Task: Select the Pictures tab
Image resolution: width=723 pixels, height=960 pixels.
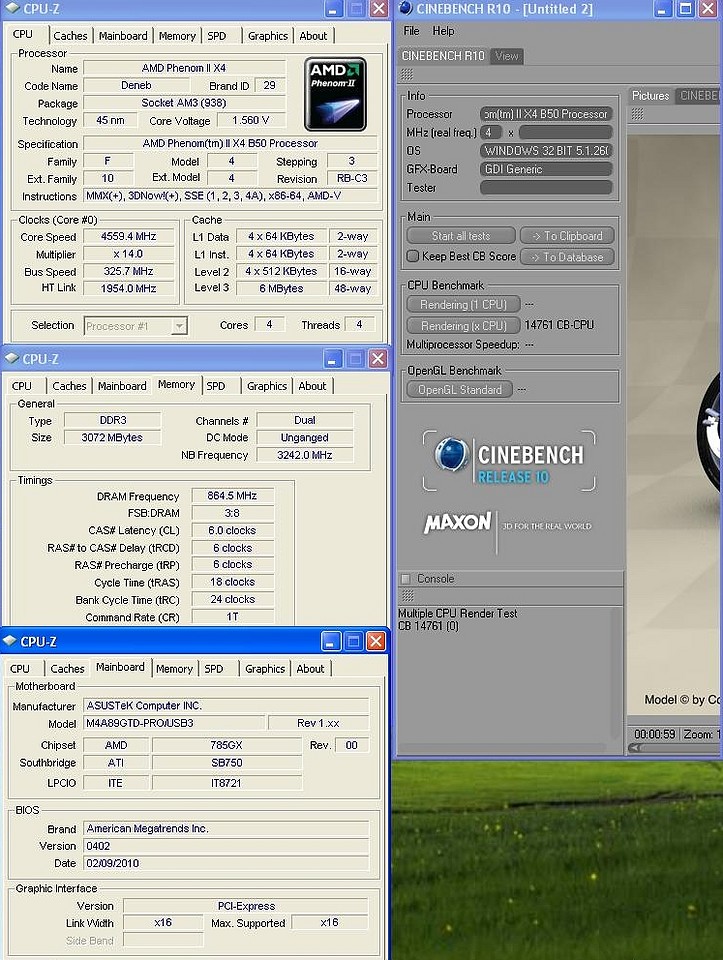Action: point(650,96)
